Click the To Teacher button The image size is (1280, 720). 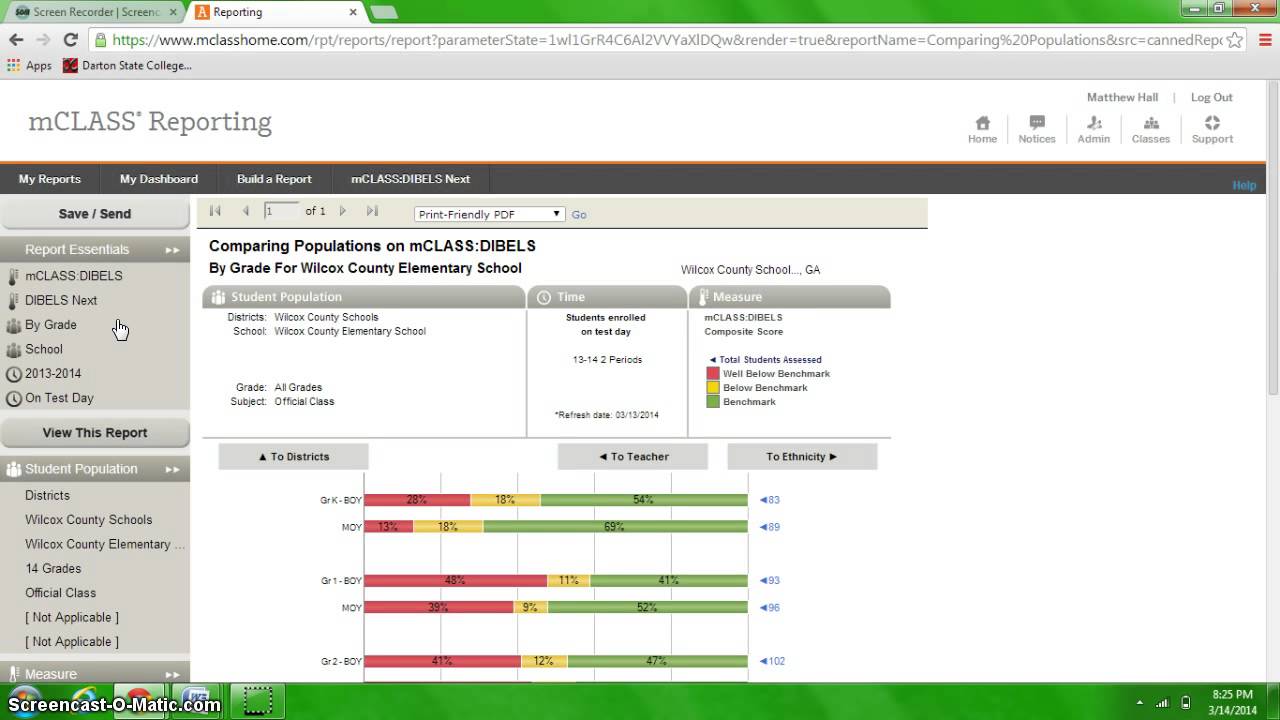(633, 457)
